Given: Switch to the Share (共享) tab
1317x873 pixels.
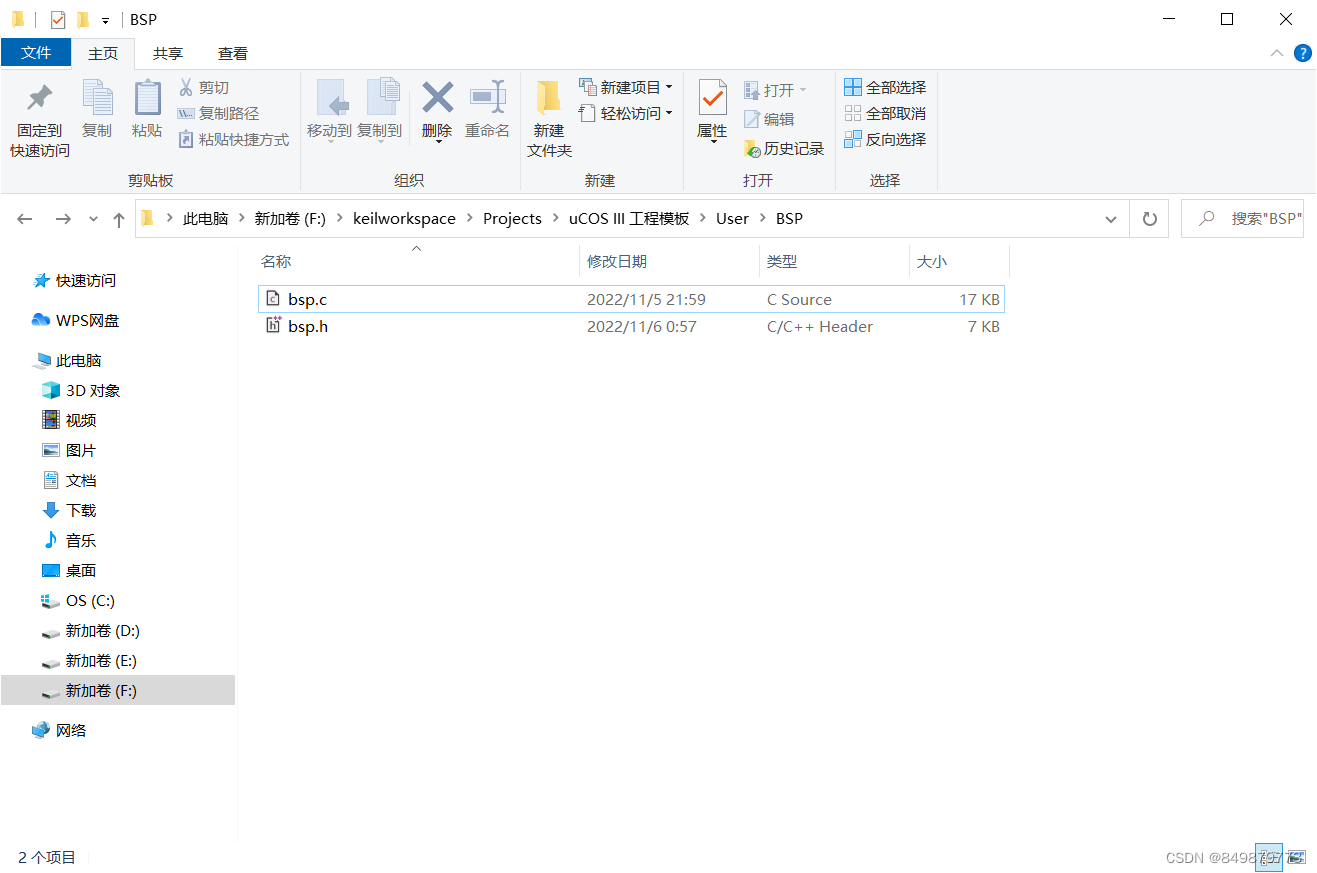Looking at the screenshot, I should [x=168, y=53].
